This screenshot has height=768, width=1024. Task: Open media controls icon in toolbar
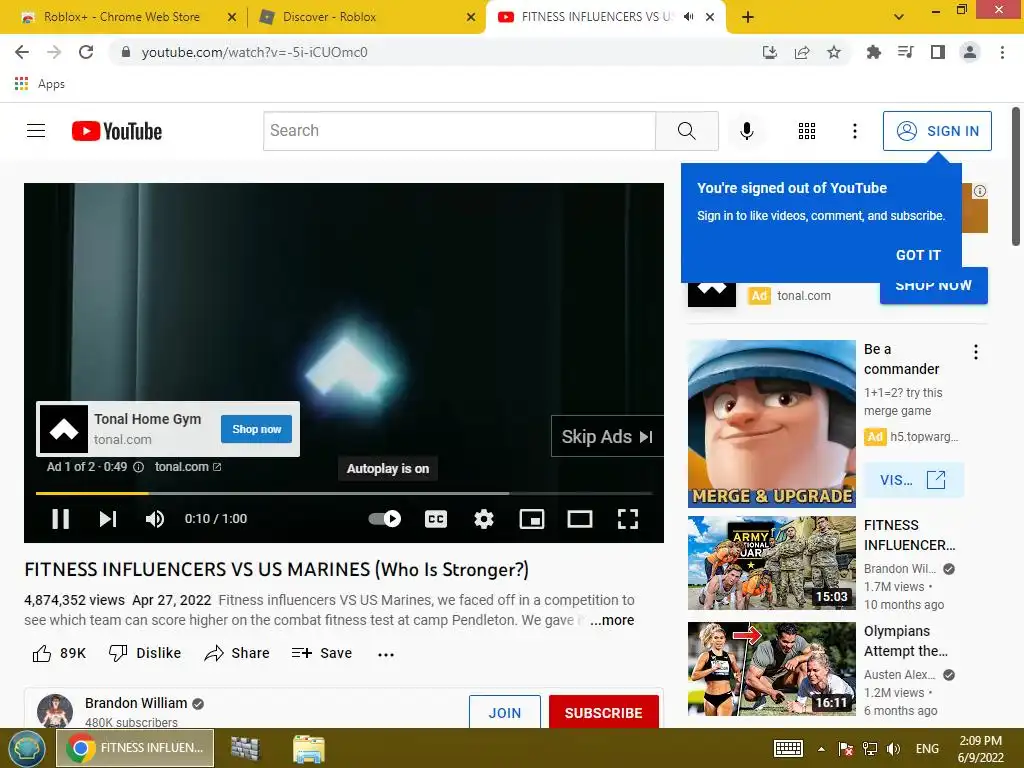(906, 52)
